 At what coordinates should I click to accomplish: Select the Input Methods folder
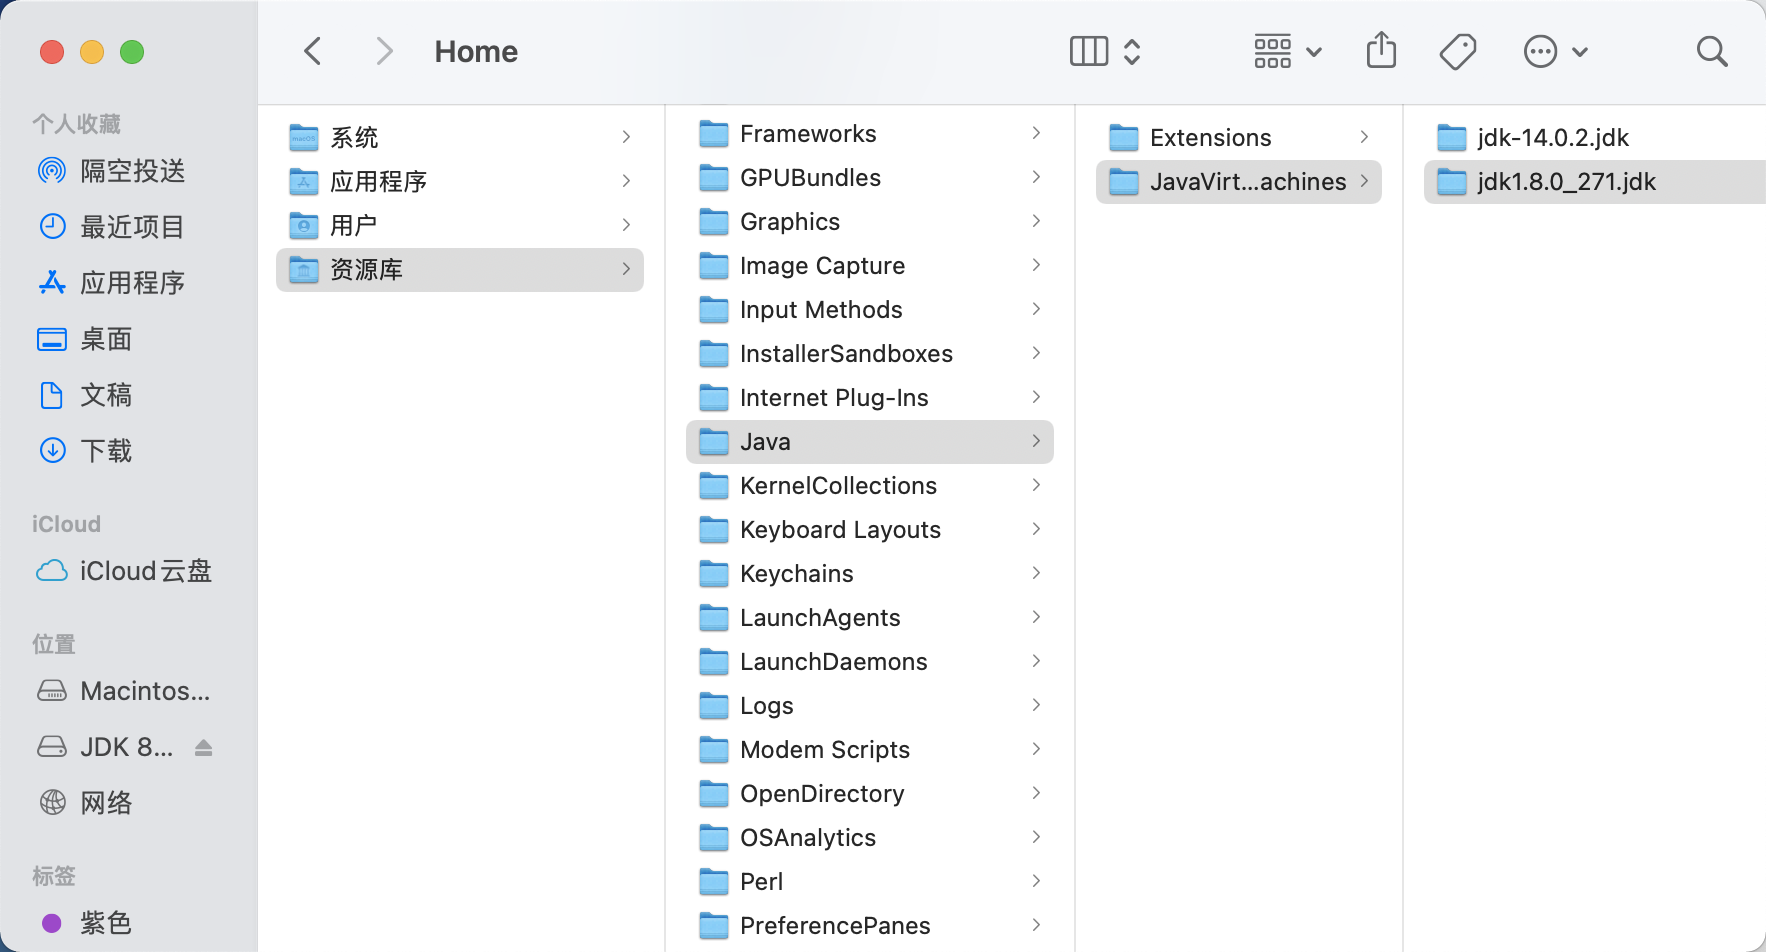coord(870,309)
